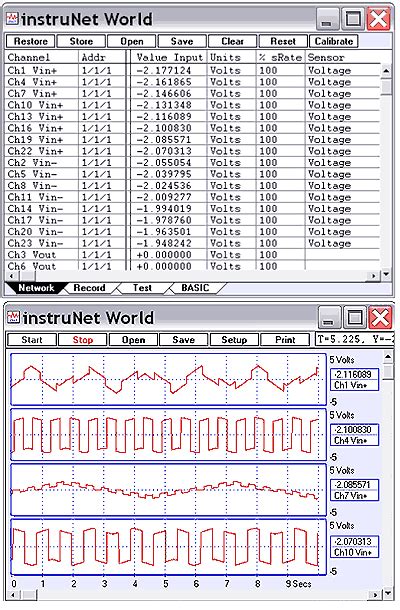
Task: Click the Ch1 Vin+ channel label box beside the first graph
Action: click(354, 380)
